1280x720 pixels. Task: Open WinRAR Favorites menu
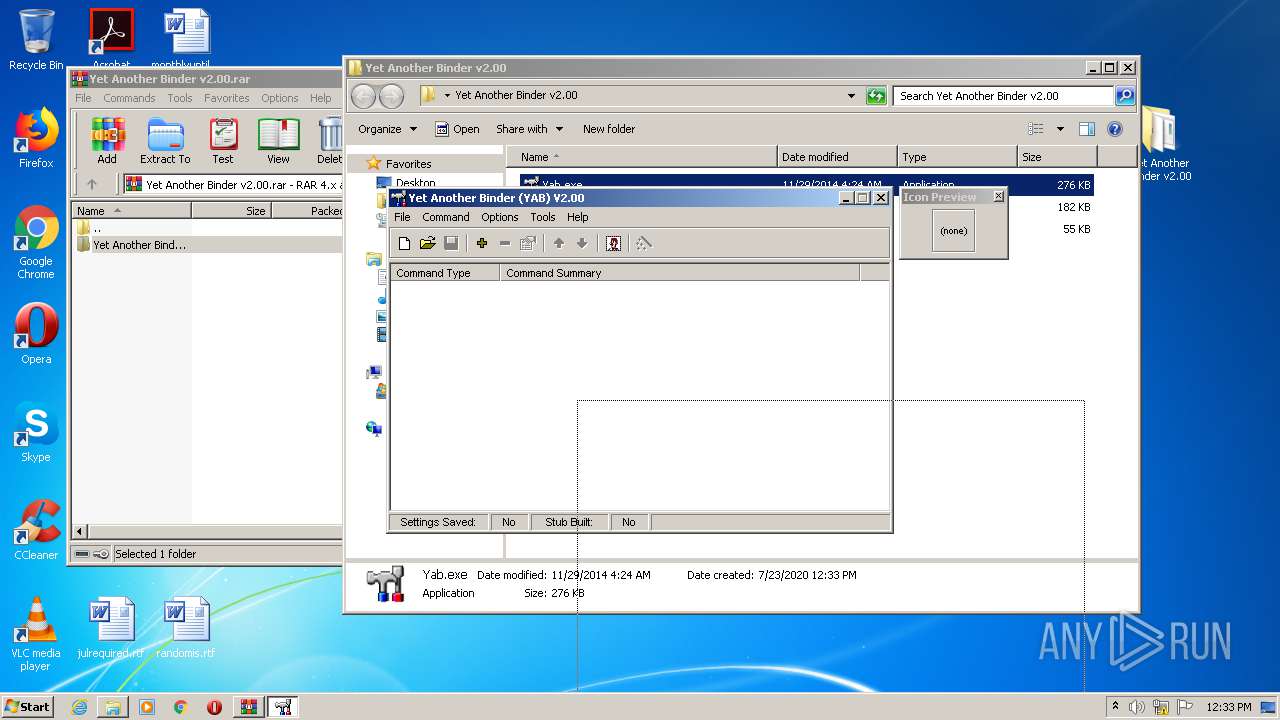tap(227, 98)
